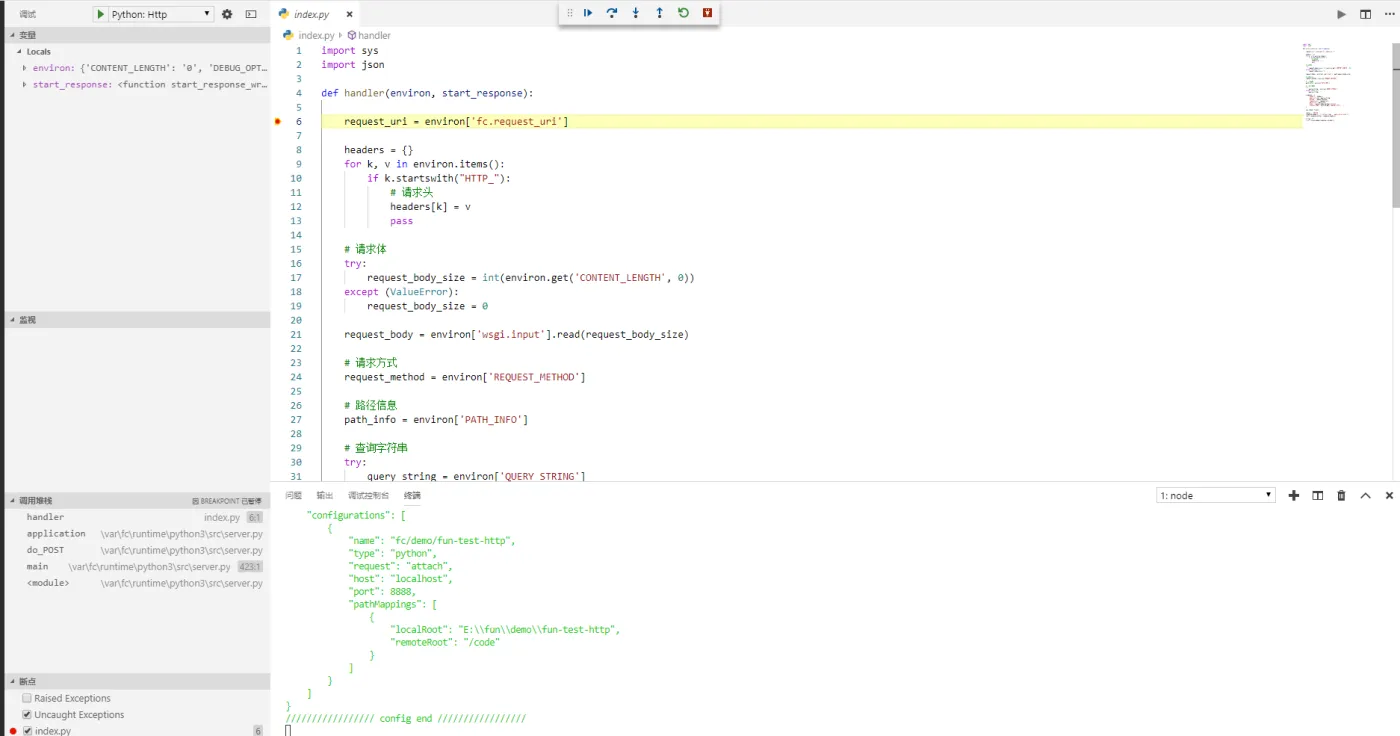Screen dimensions: 1400x736
Task: Collapse the Locals scope
Action: click(x=137, y=51)
